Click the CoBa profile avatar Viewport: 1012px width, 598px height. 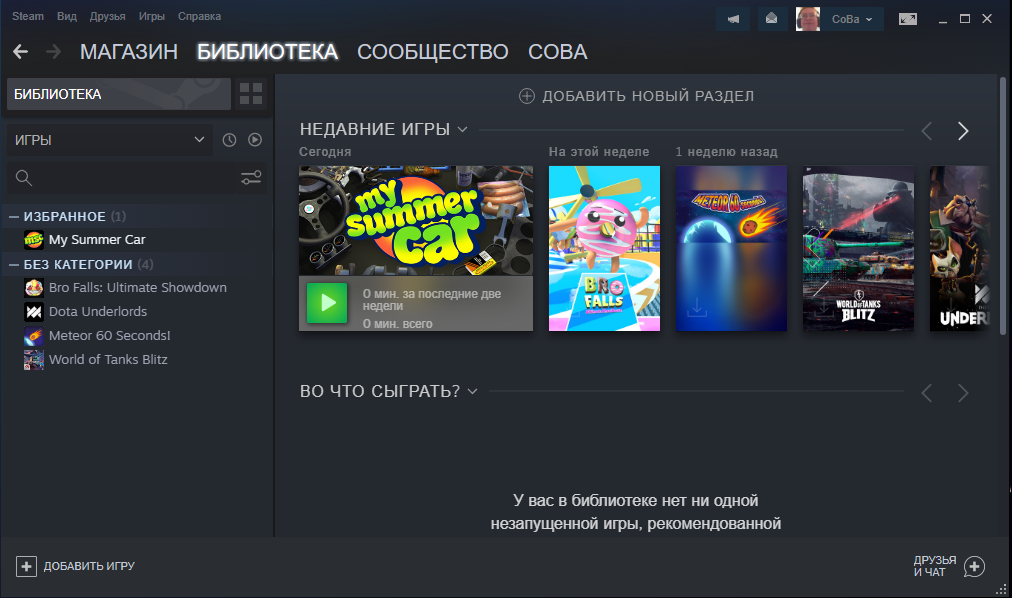[807, 19]
